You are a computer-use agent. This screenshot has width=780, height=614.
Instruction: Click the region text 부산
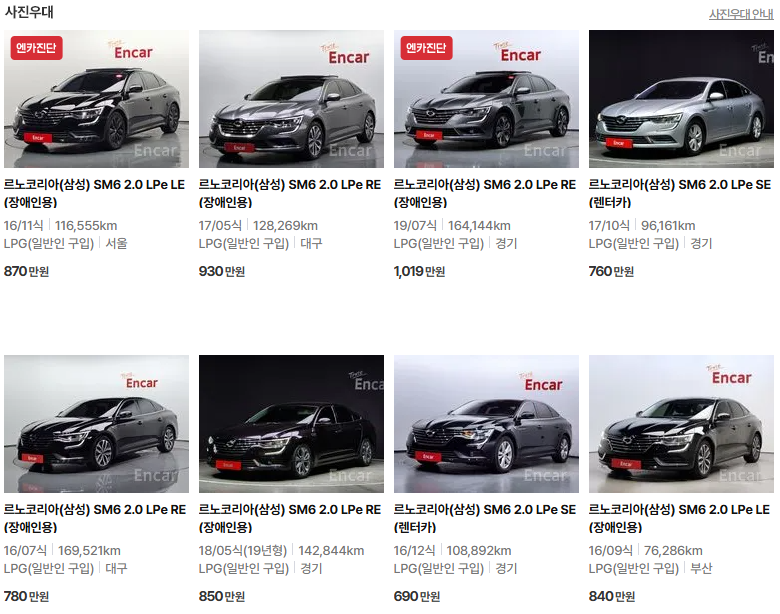pos(701,569)
